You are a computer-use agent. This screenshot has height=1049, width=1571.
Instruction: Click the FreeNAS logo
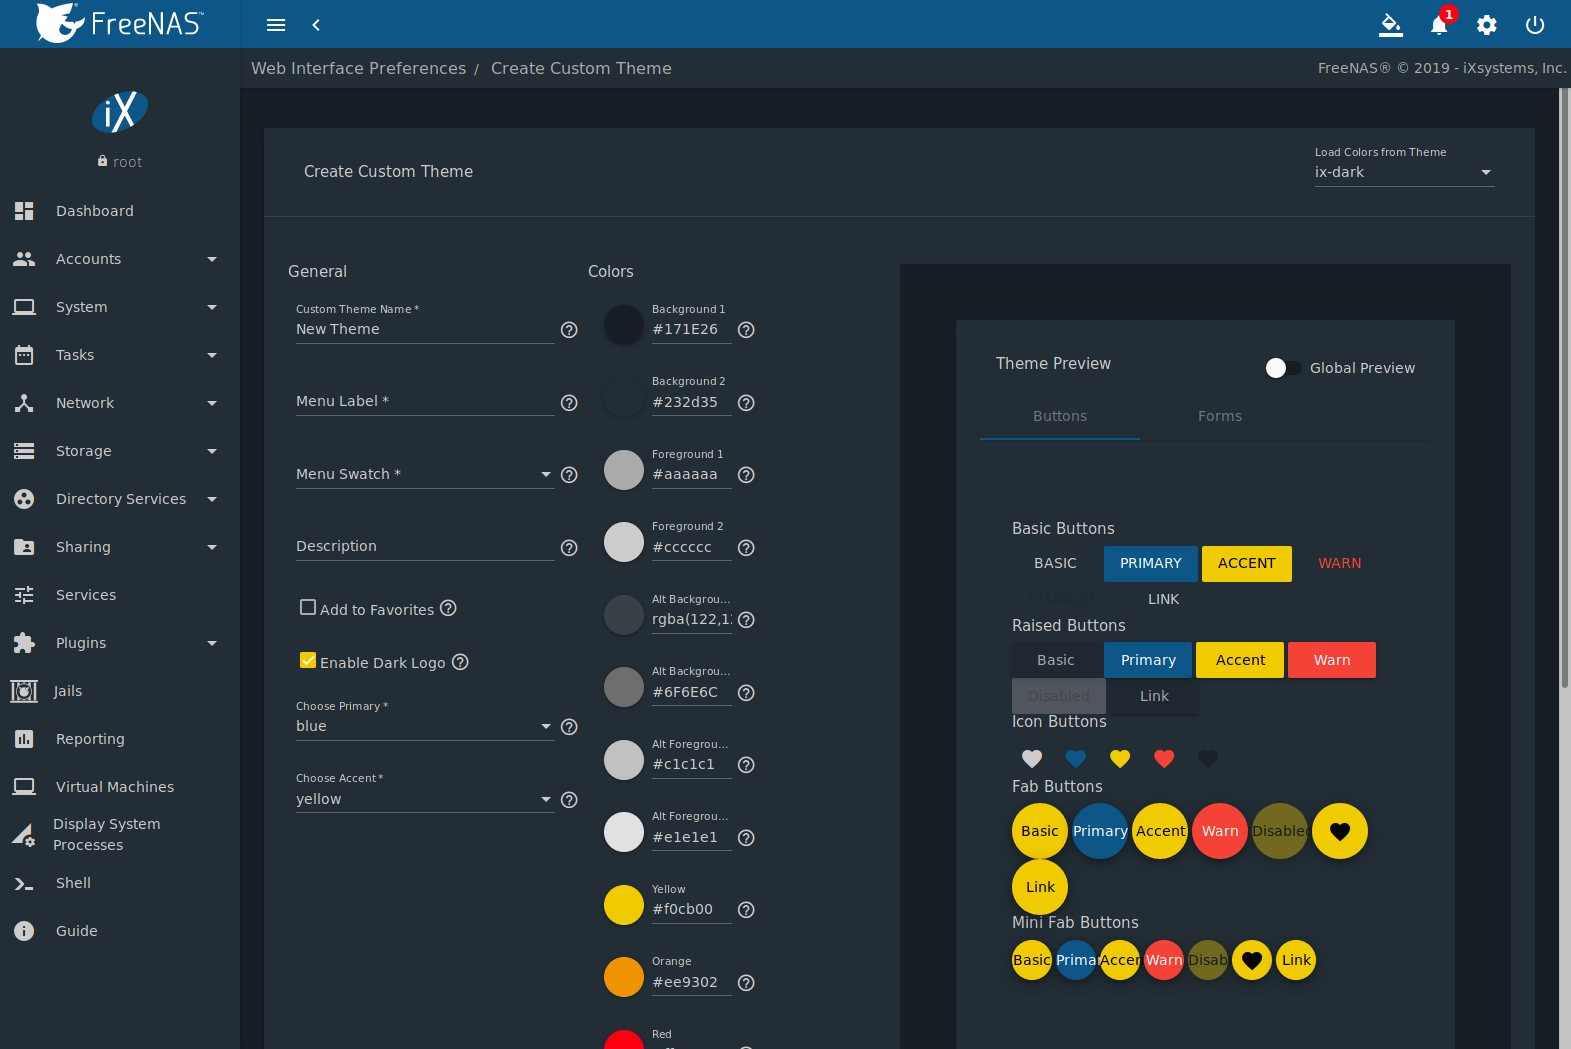pyautogui.click(x=120, y=23)
